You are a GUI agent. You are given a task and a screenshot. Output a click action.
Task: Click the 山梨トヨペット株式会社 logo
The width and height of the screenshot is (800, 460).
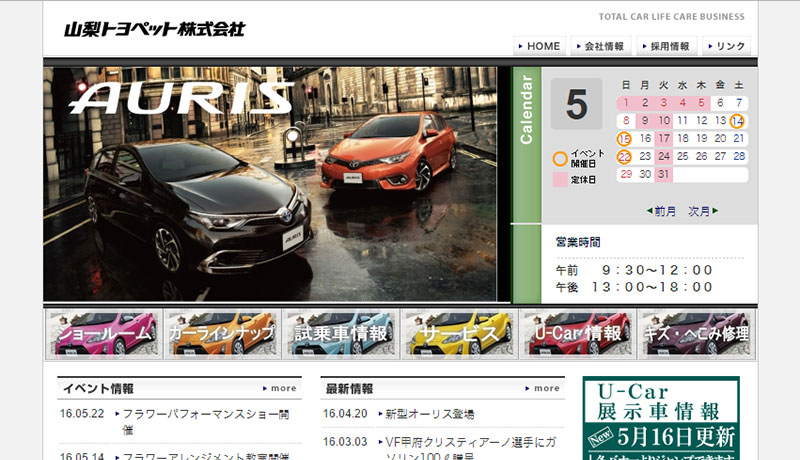[x=155, y=29]
